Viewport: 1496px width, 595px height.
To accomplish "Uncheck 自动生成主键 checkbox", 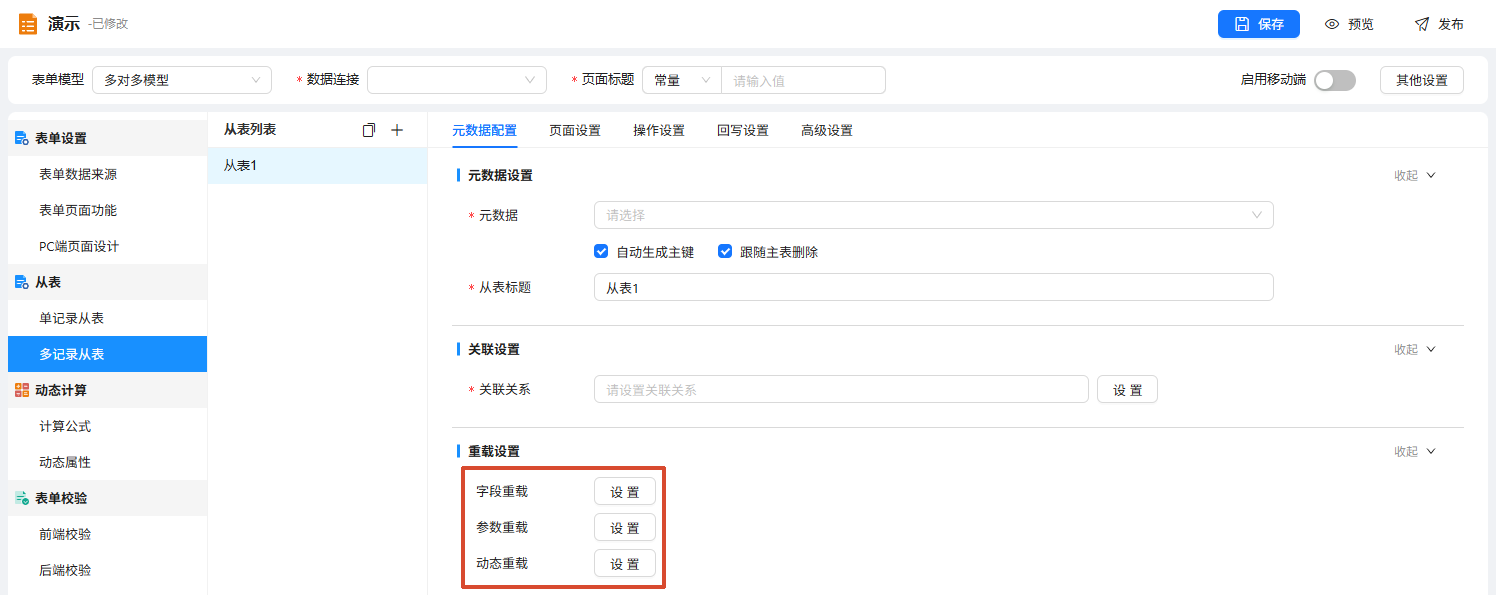I will pos(601,252).
